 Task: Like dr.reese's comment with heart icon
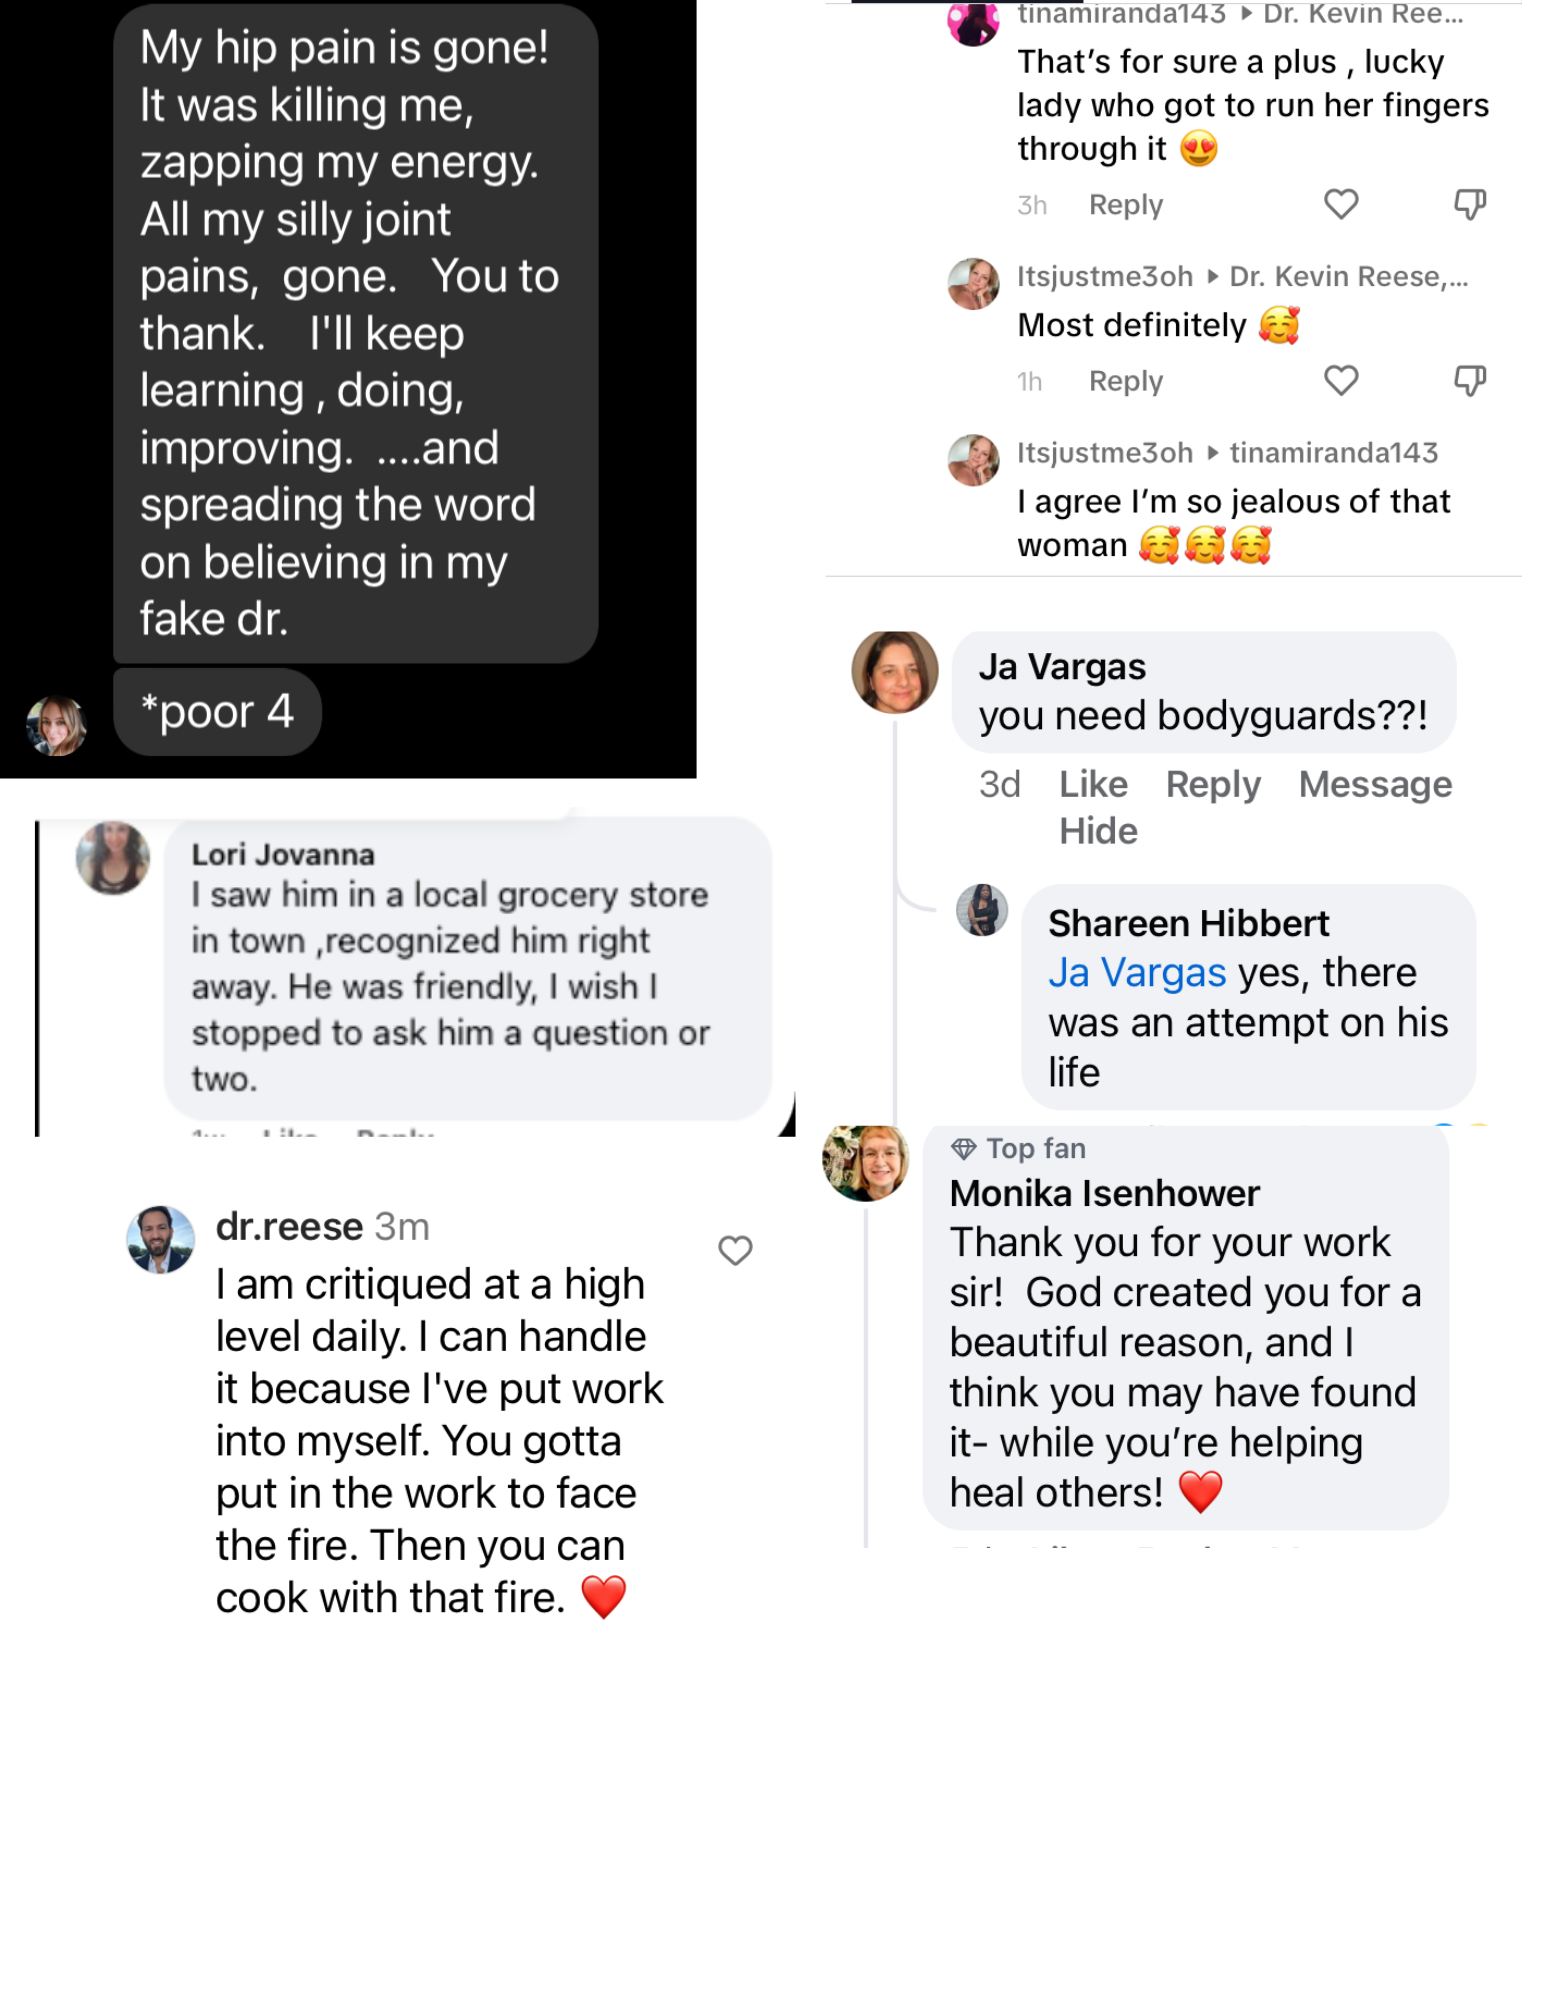735,1250
